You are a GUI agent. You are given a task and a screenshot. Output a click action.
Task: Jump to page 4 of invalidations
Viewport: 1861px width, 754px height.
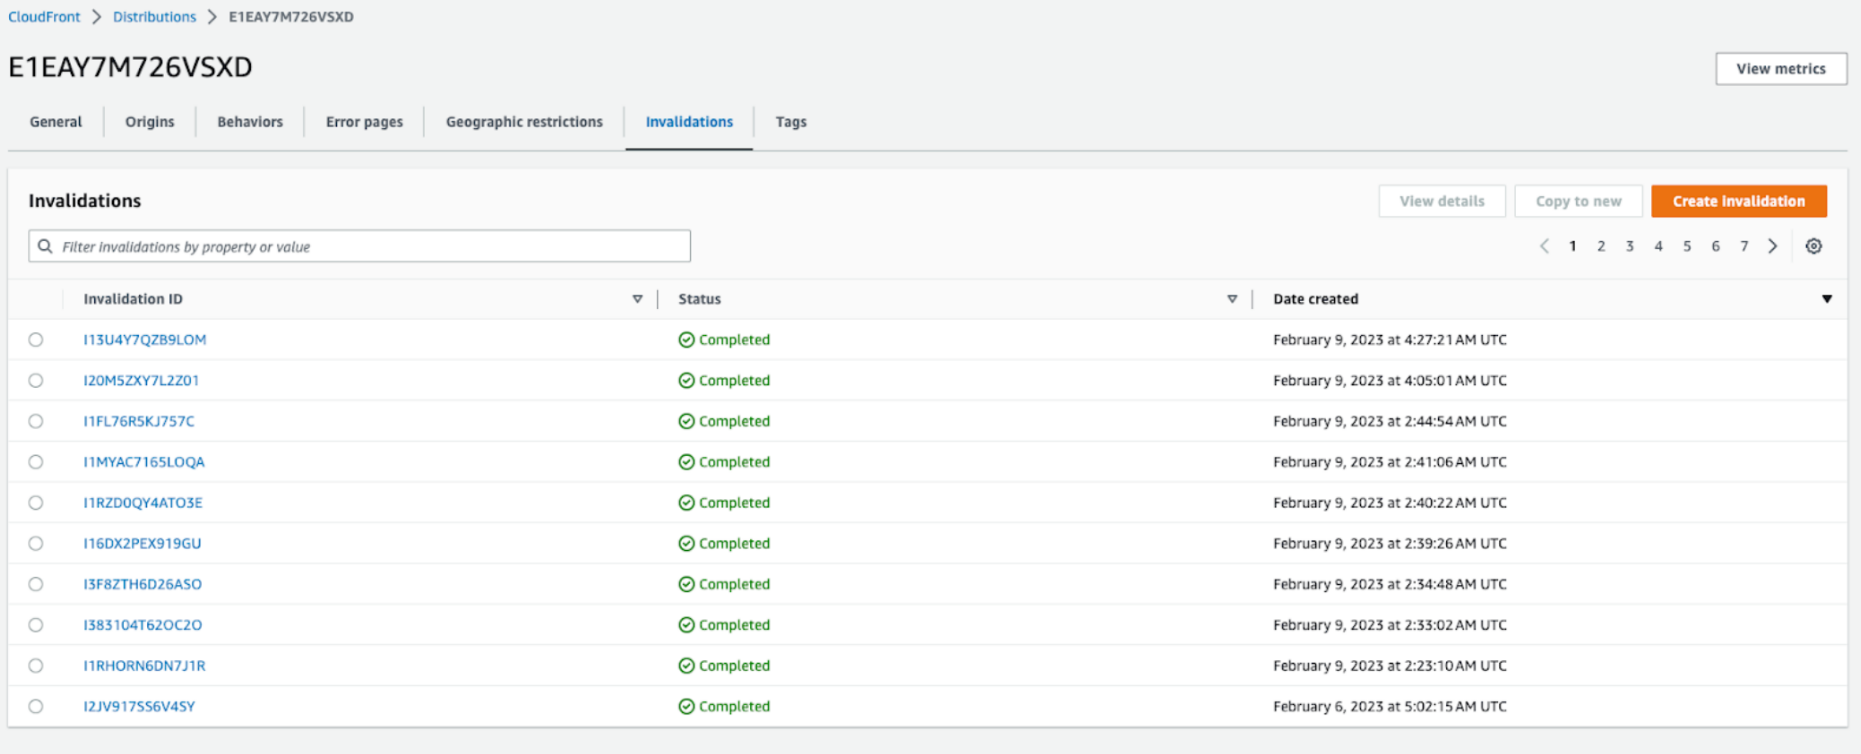(1658, 246)
